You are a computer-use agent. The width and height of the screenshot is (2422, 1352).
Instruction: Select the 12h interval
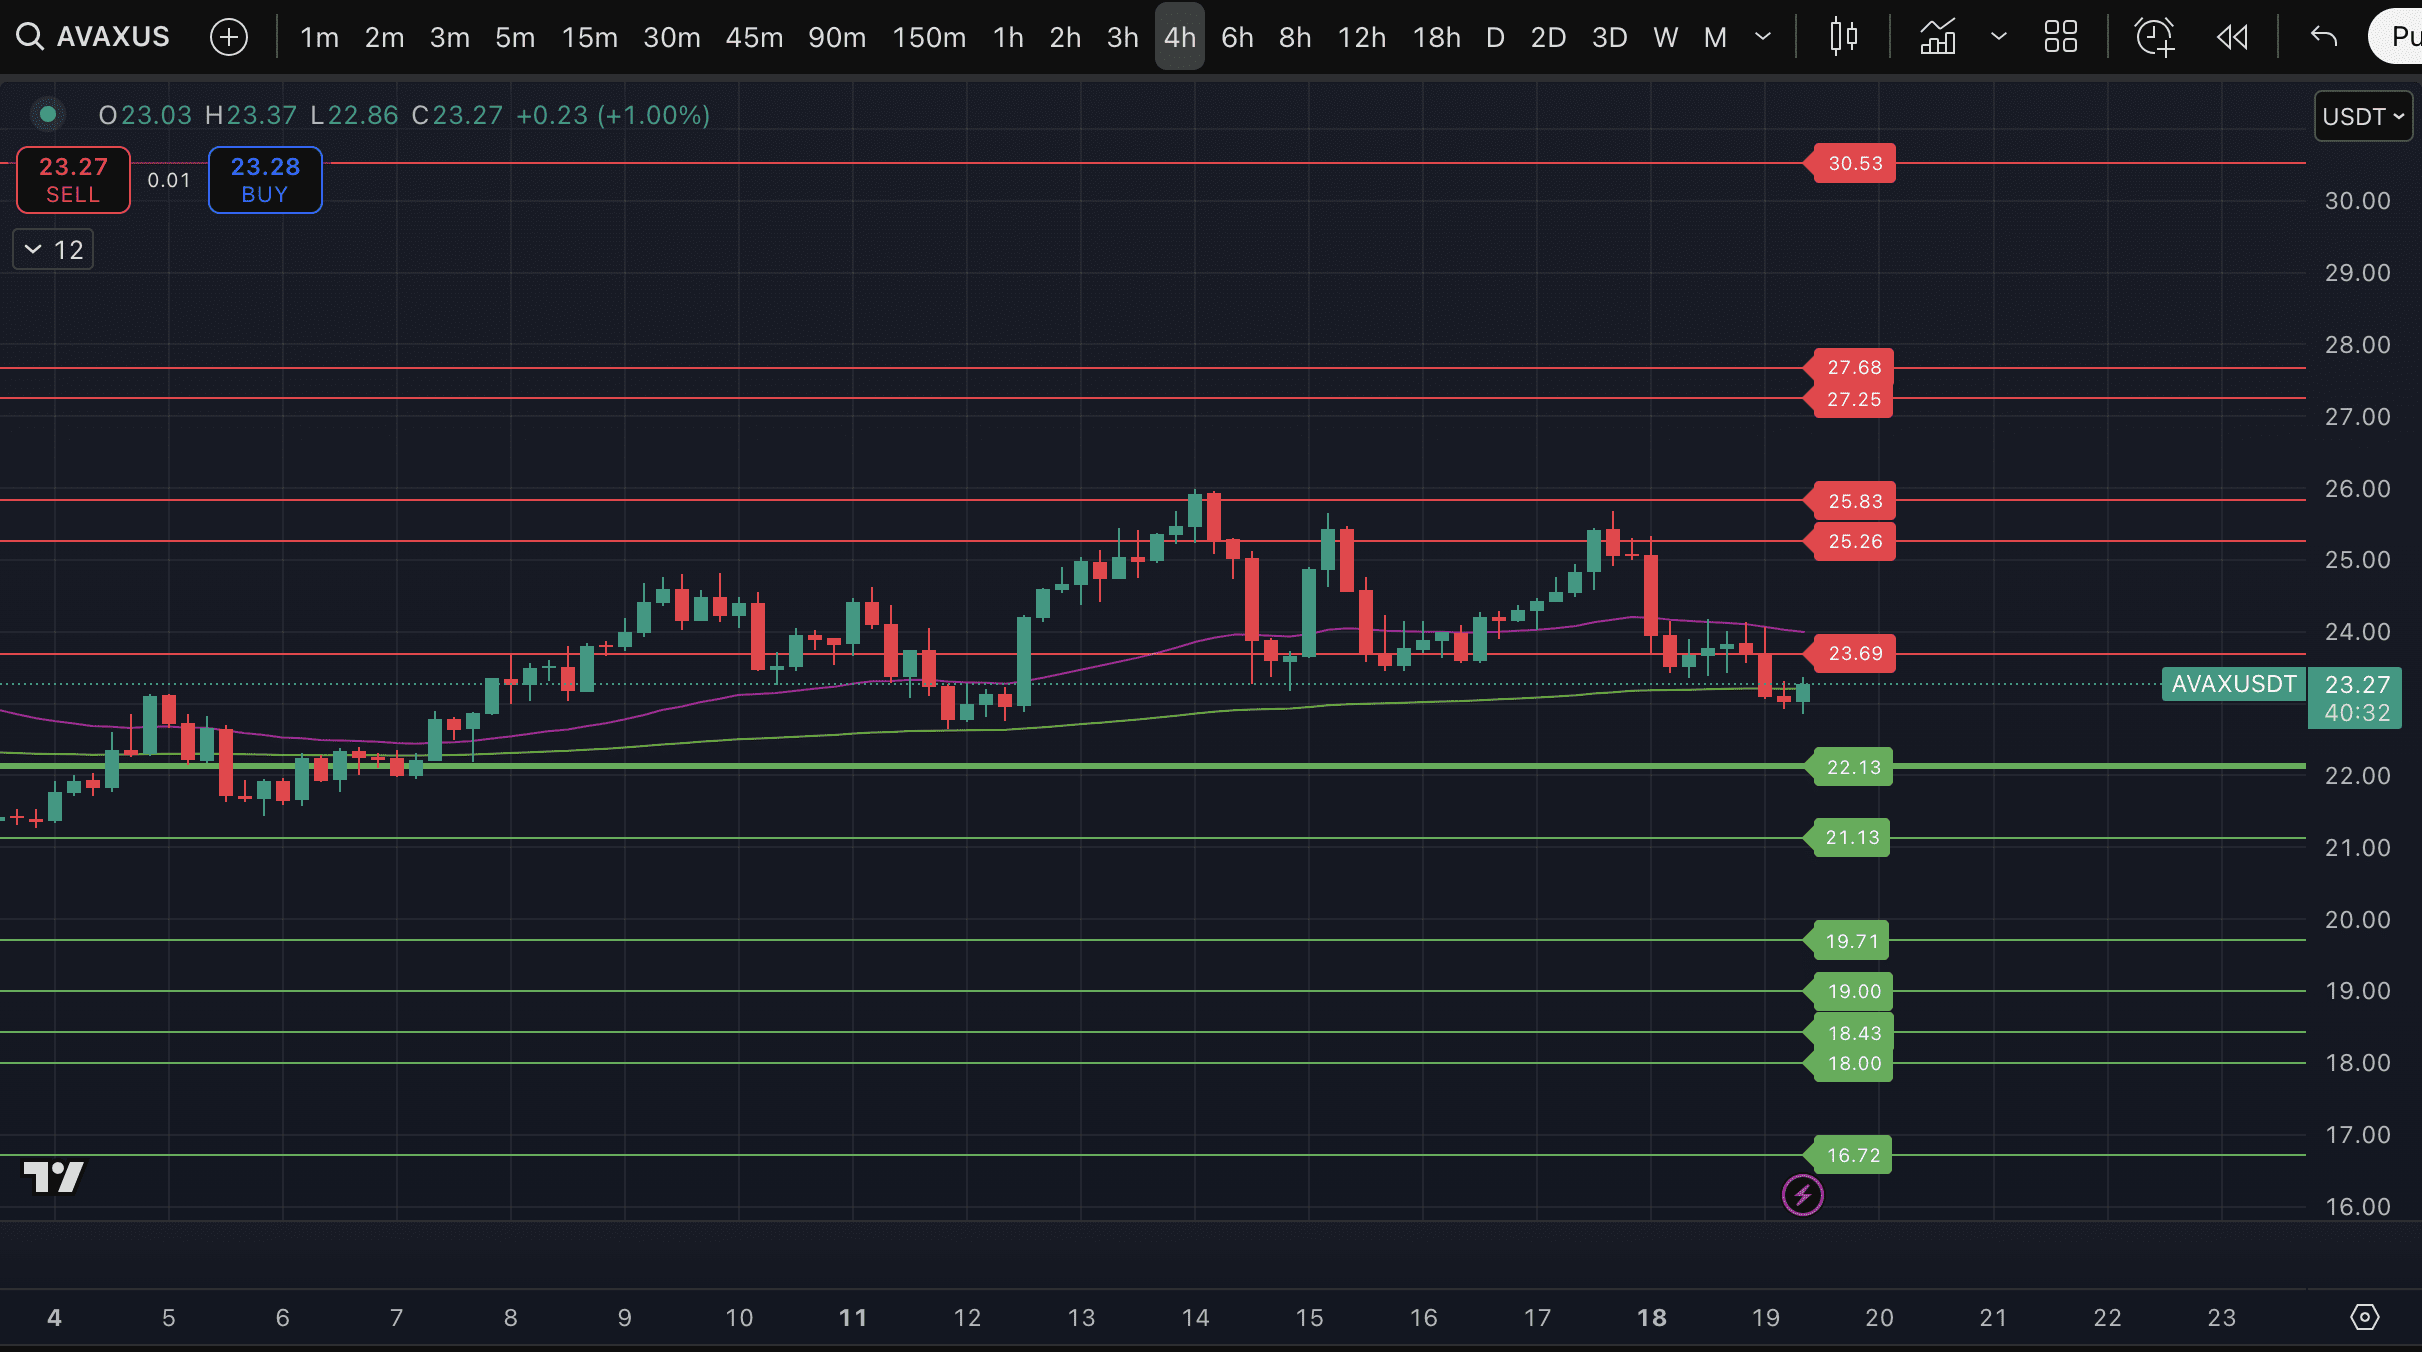tap(1362, 37)
